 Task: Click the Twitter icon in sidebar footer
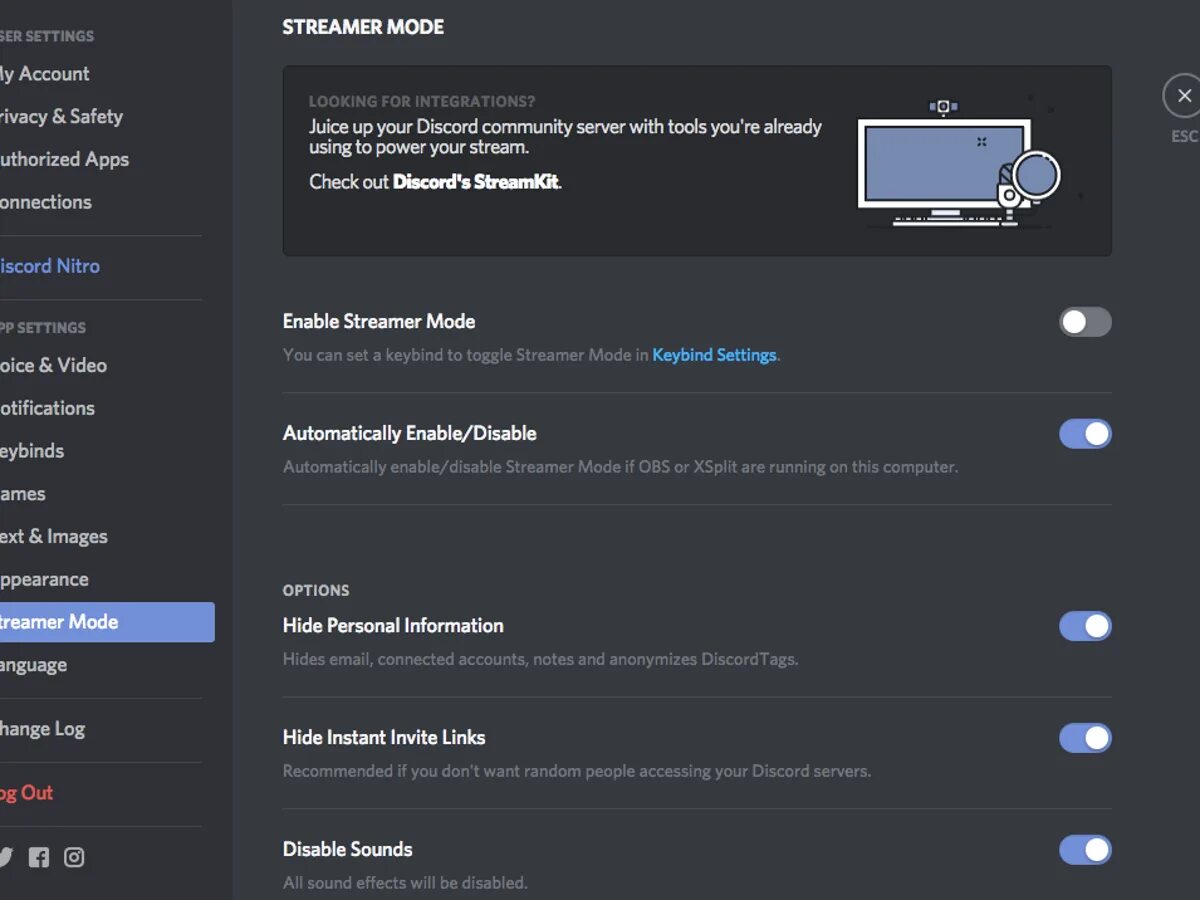click(x=5, y=857)
